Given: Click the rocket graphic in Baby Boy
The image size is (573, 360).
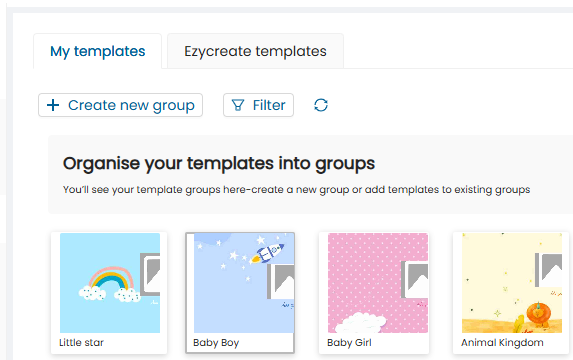Looking at the screenshot, I should (x=267, y=253).
